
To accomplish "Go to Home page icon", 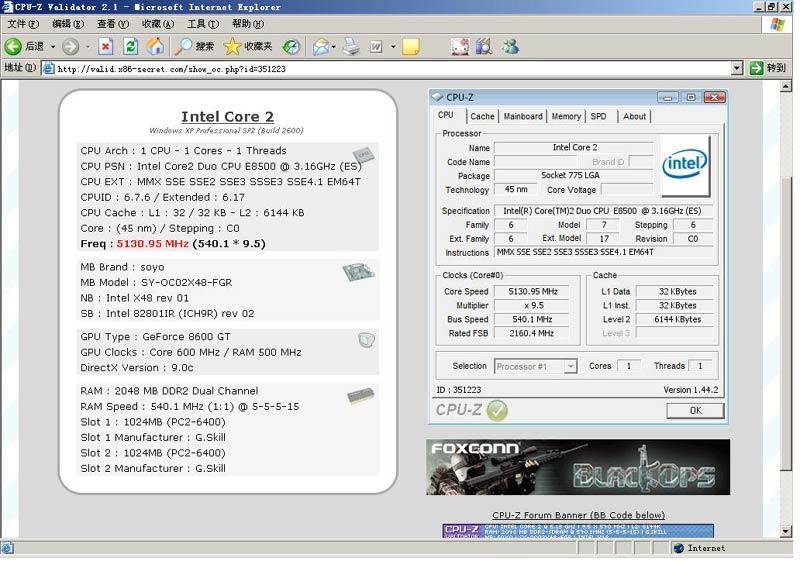I will 156,46.
